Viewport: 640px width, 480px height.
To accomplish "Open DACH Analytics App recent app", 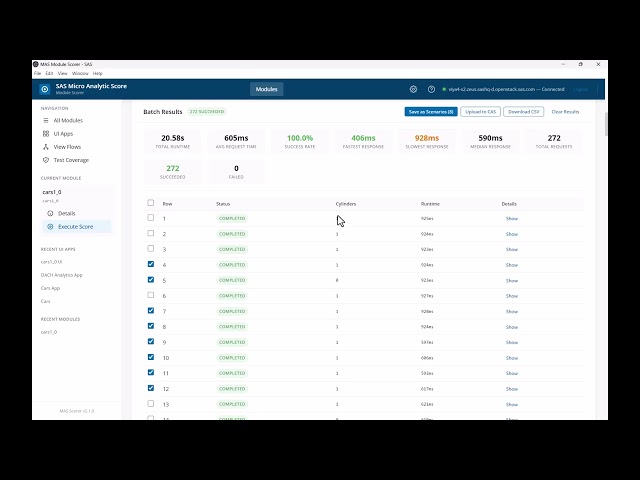I will [62, 275].
